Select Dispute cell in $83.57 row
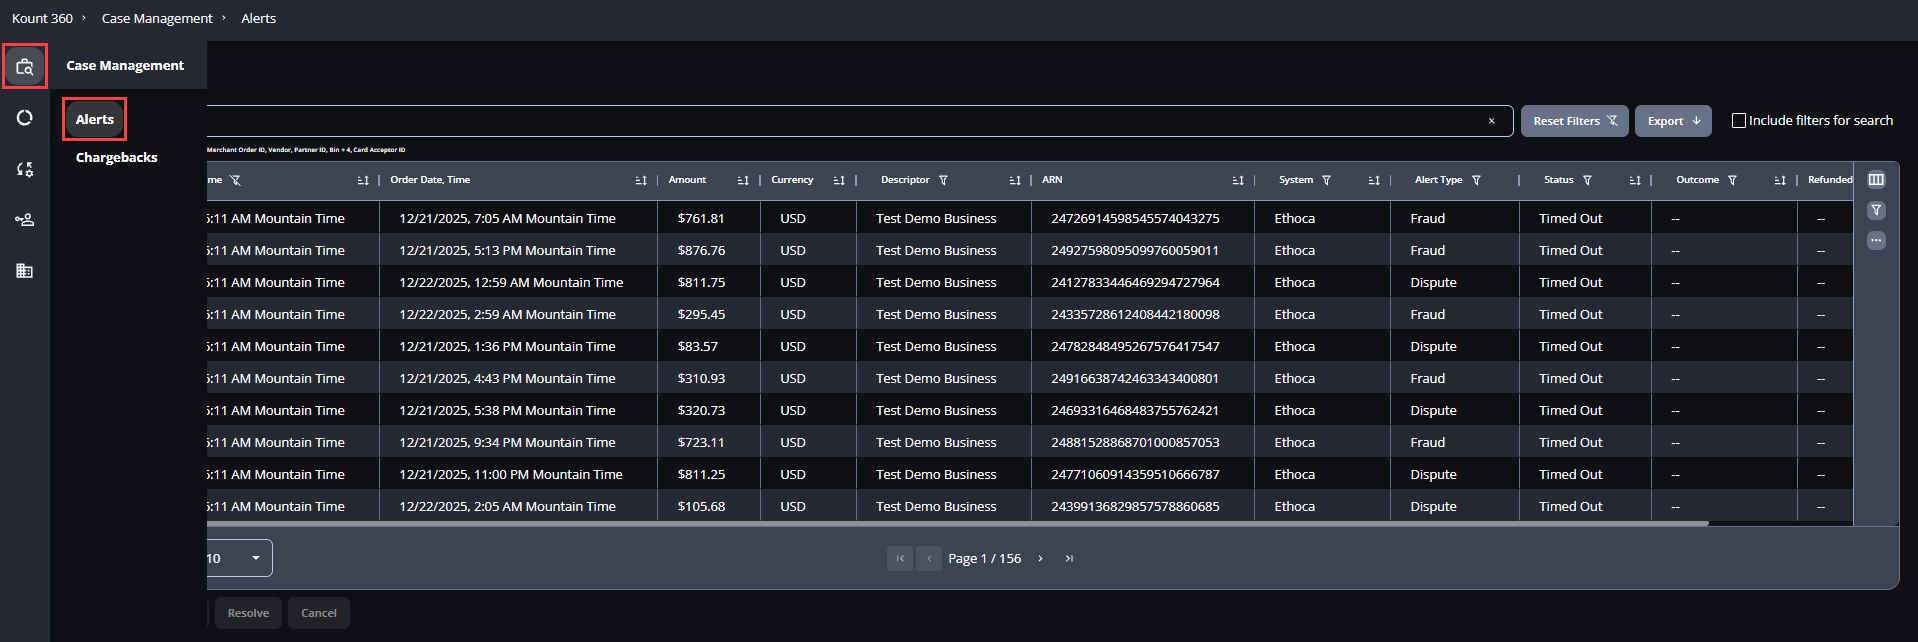Image resolution: width=1918 pixels, height=642 pixels. 1433,347
